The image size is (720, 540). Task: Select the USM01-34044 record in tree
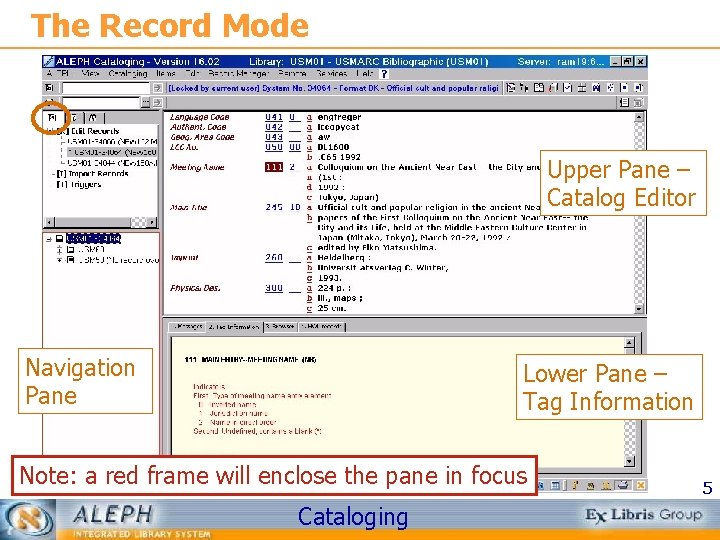coord(112,163)
